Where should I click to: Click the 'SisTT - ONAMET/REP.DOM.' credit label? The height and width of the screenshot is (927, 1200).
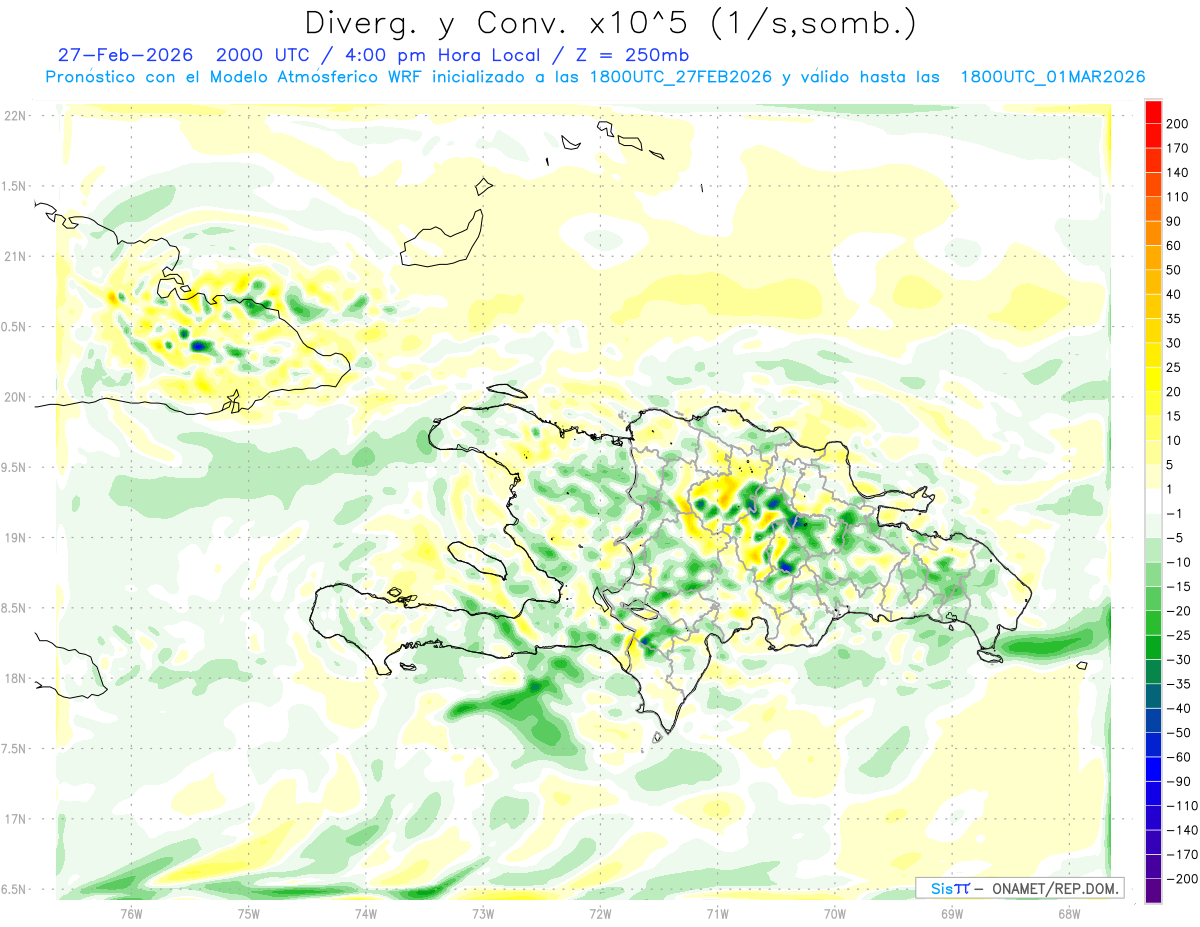1019,888
